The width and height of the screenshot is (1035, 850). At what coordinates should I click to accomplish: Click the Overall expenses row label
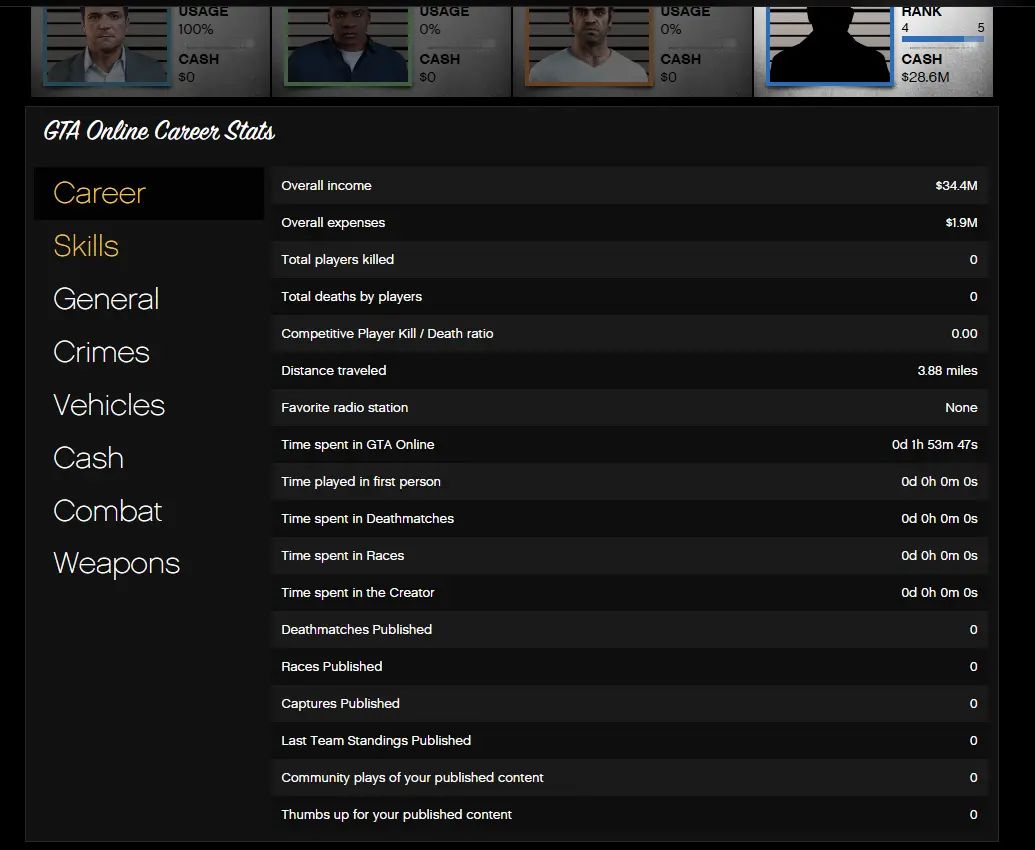(333, 222)
